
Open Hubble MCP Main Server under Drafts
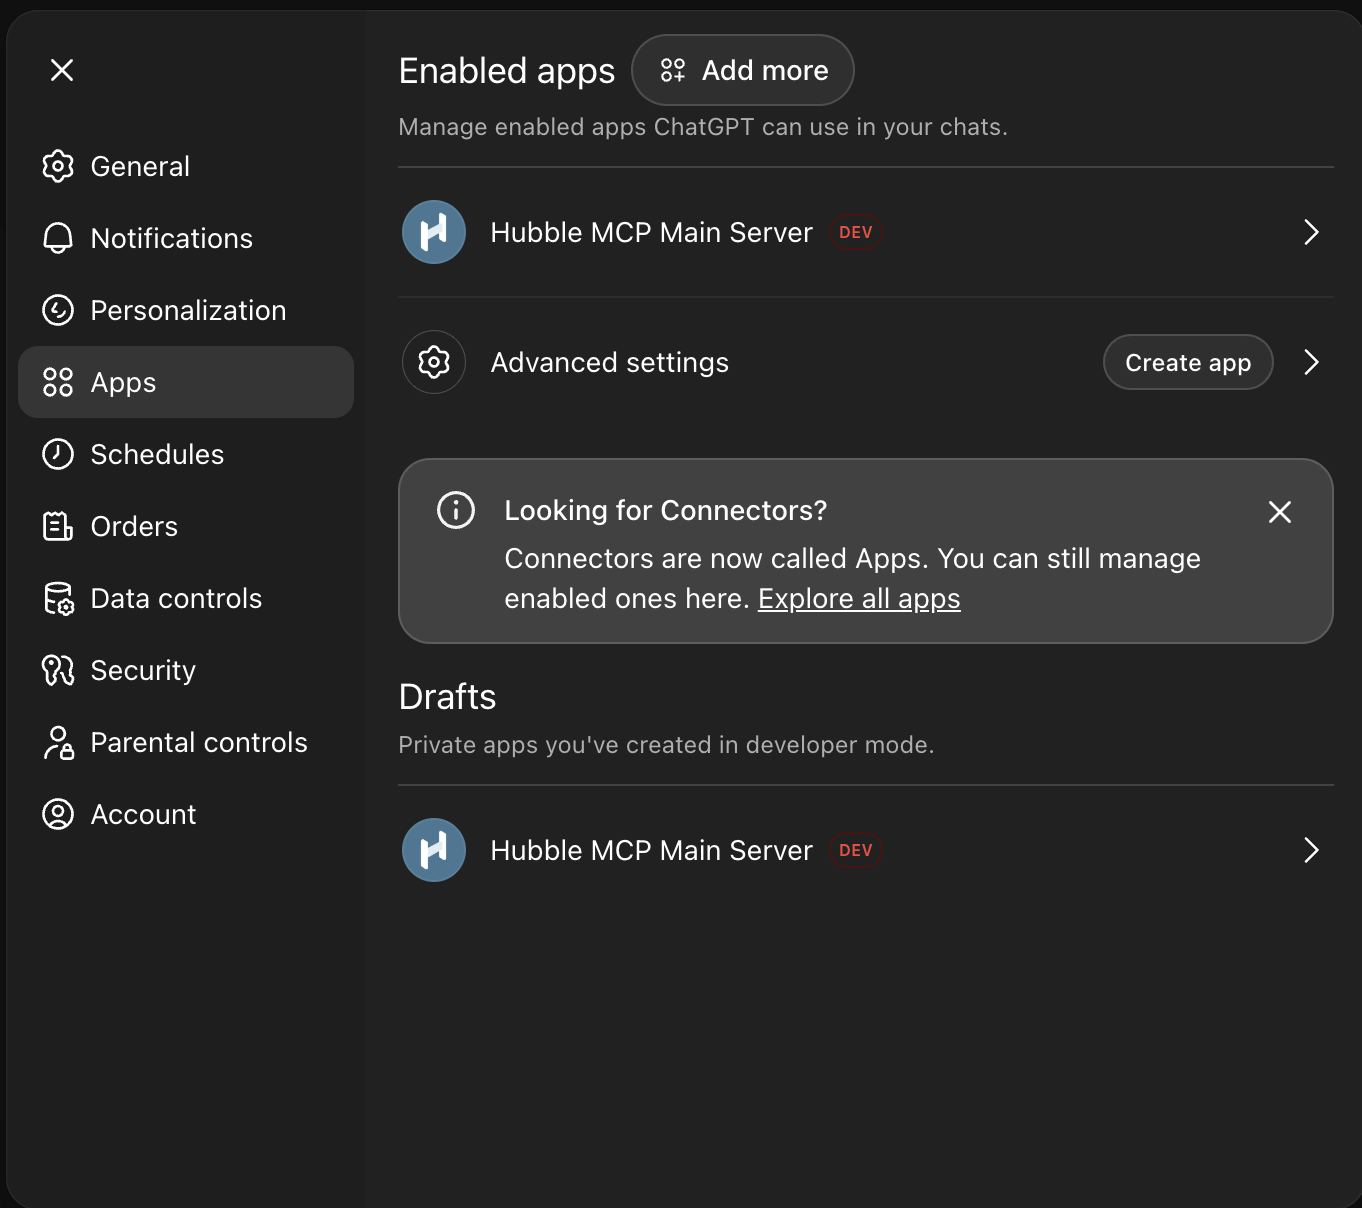[x=866, y=850]
